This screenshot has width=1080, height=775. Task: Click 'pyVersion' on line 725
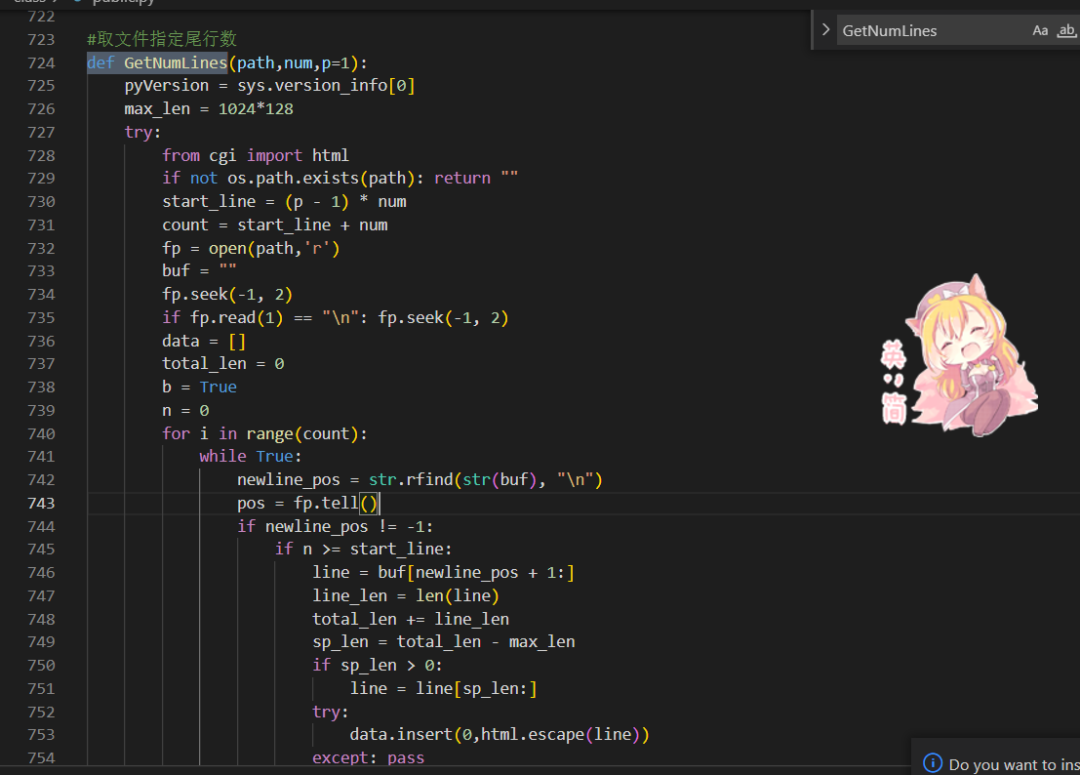click(166, 85)
